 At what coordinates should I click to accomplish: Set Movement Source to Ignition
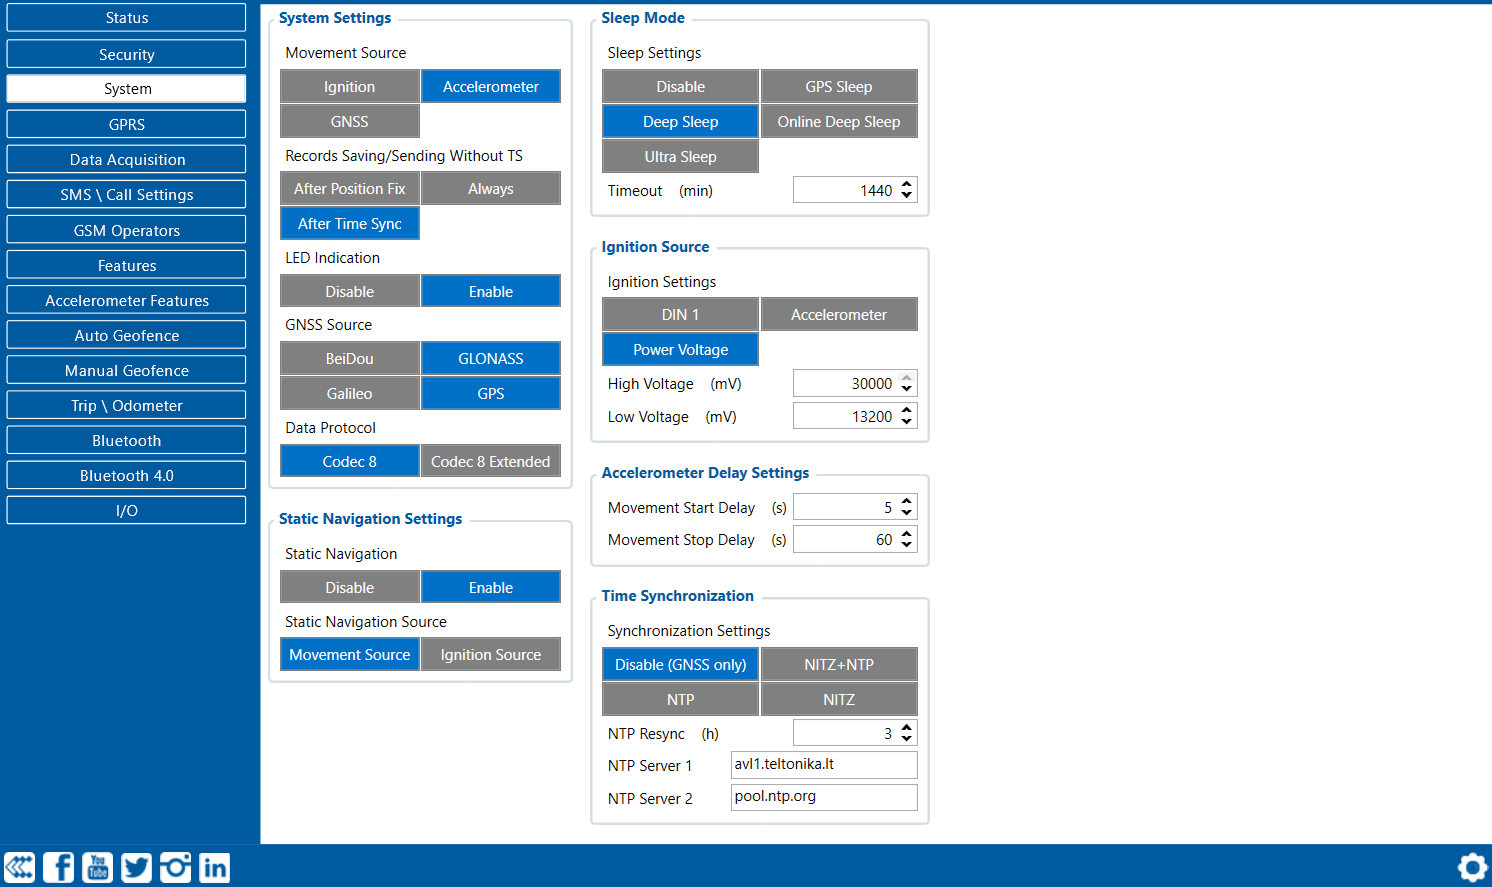coord(349,87)
